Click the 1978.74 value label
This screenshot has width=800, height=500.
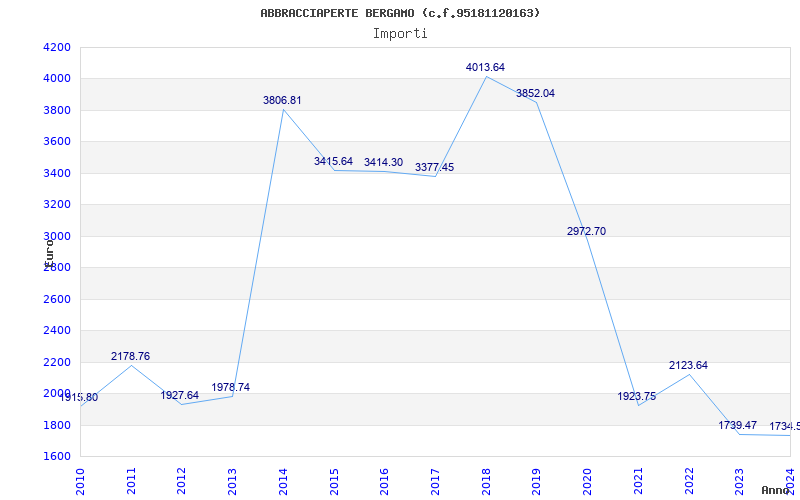(231, 387)
